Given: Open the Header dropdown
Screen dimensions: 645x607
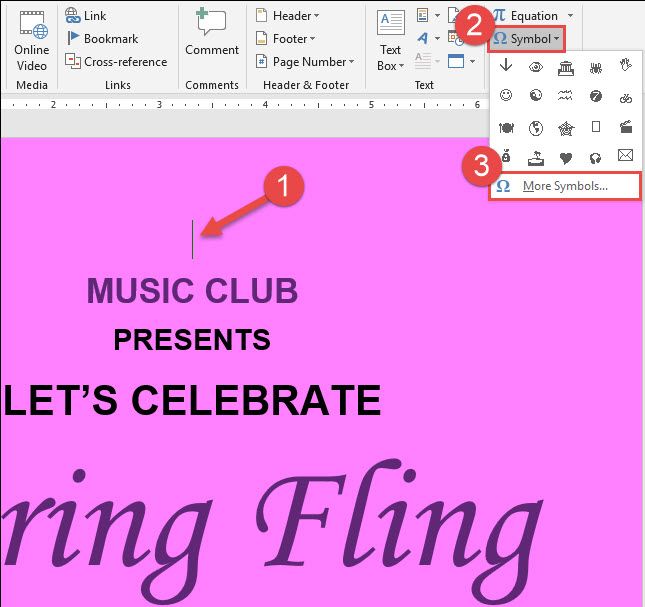Looking at the screenshot, I should click(287, 16).
